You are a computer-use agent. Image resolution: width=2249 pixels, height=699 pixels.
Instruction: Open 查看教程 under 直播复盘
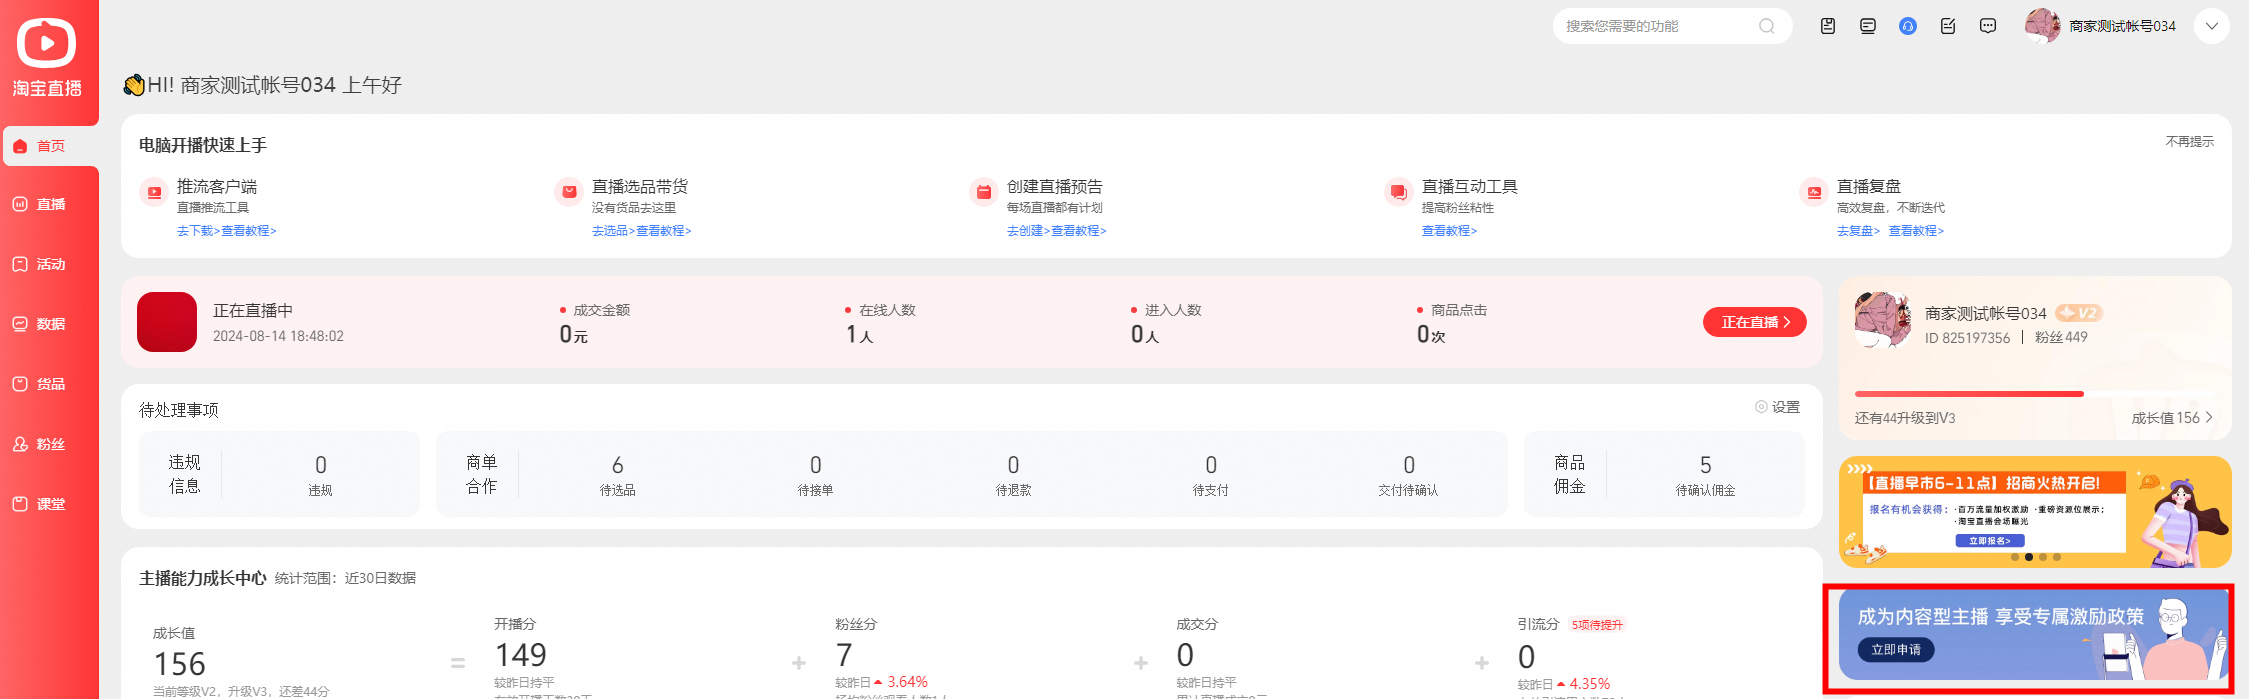click(1916, 231)
